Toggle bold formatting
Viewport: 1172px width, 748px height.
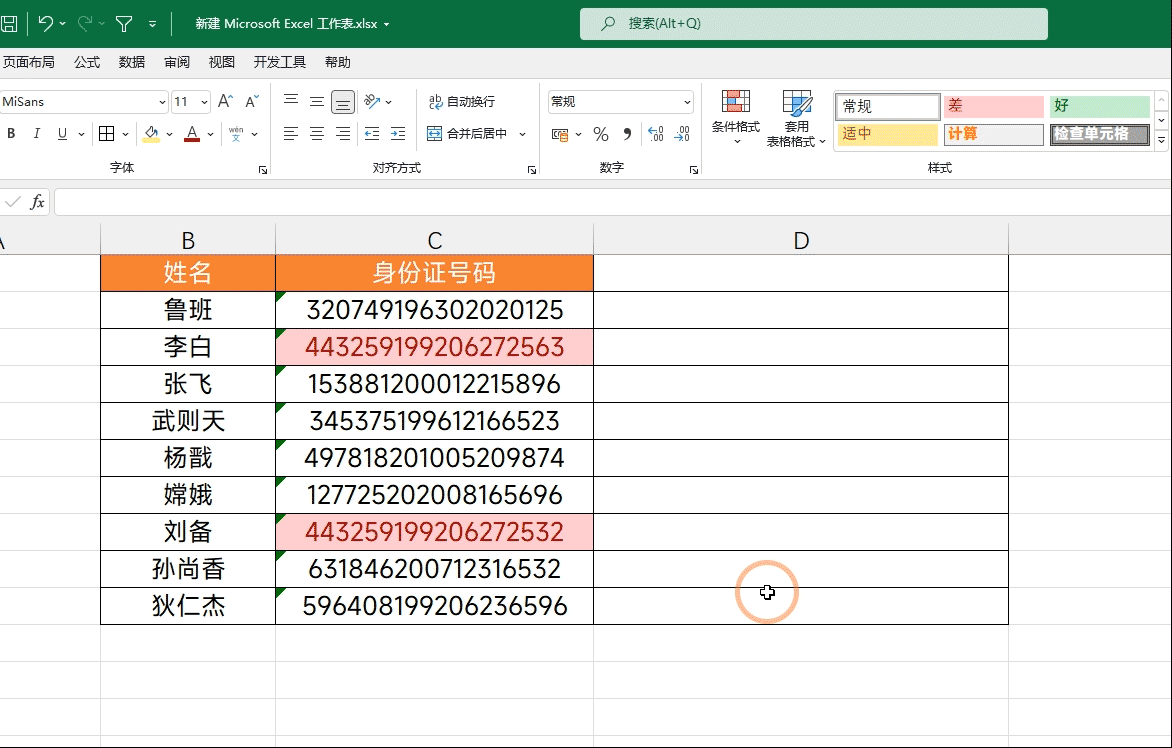11,134
